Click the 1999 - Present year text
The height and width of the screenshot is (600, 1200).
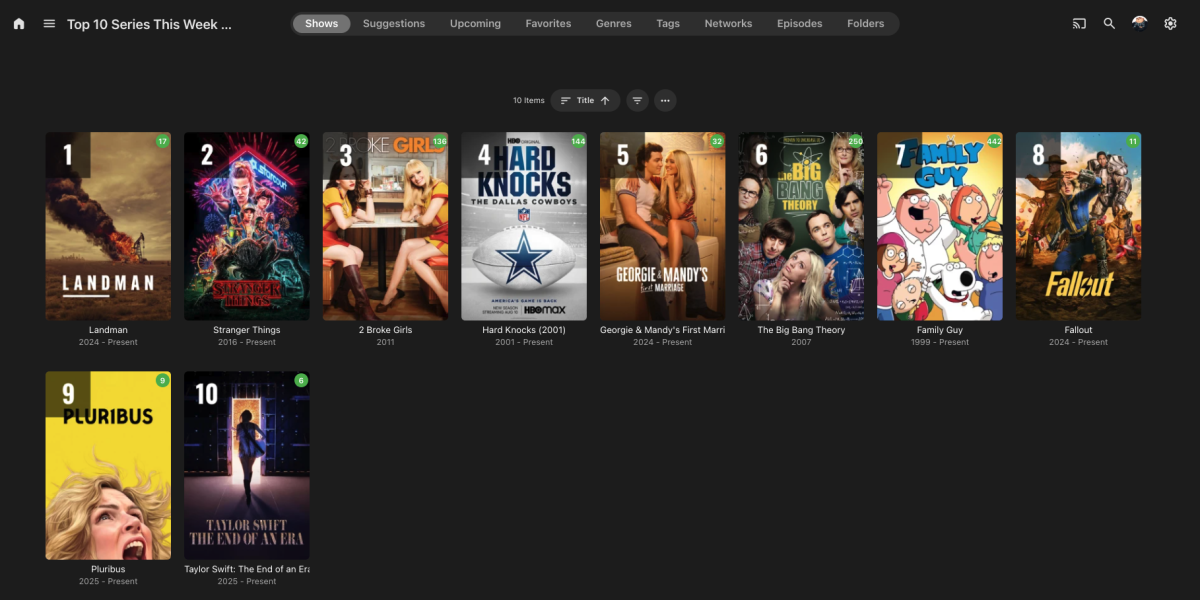click(x=940, y=342)
